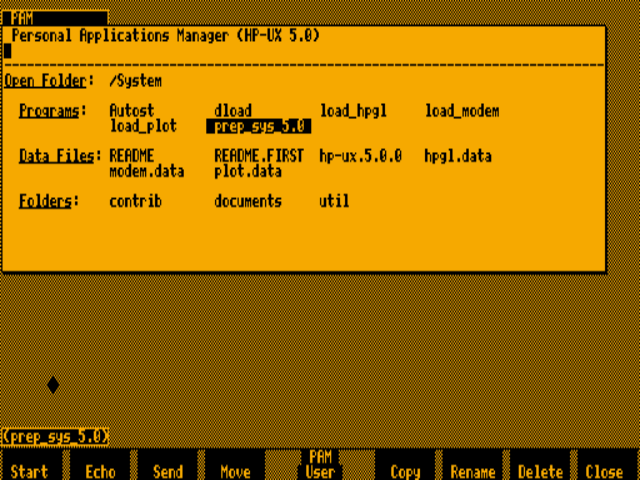Click the Start softkey
Image resolution: width=640 pixels, height=480 pixels.
(31, 465)
